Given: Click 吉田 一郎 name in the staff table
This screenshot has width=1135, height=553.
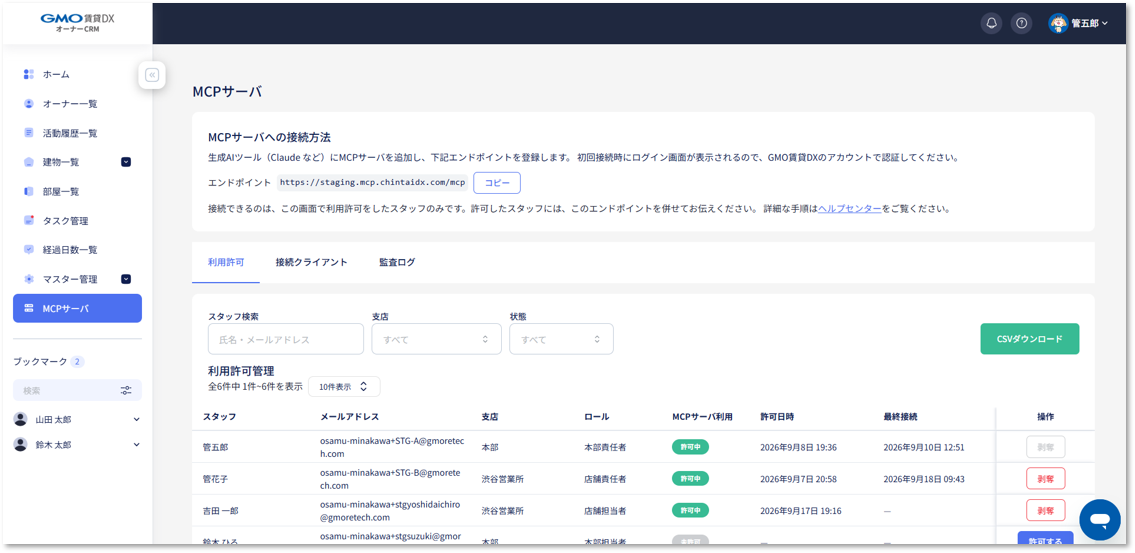Looking at the screenshot, I should click(x=220, y=511).
